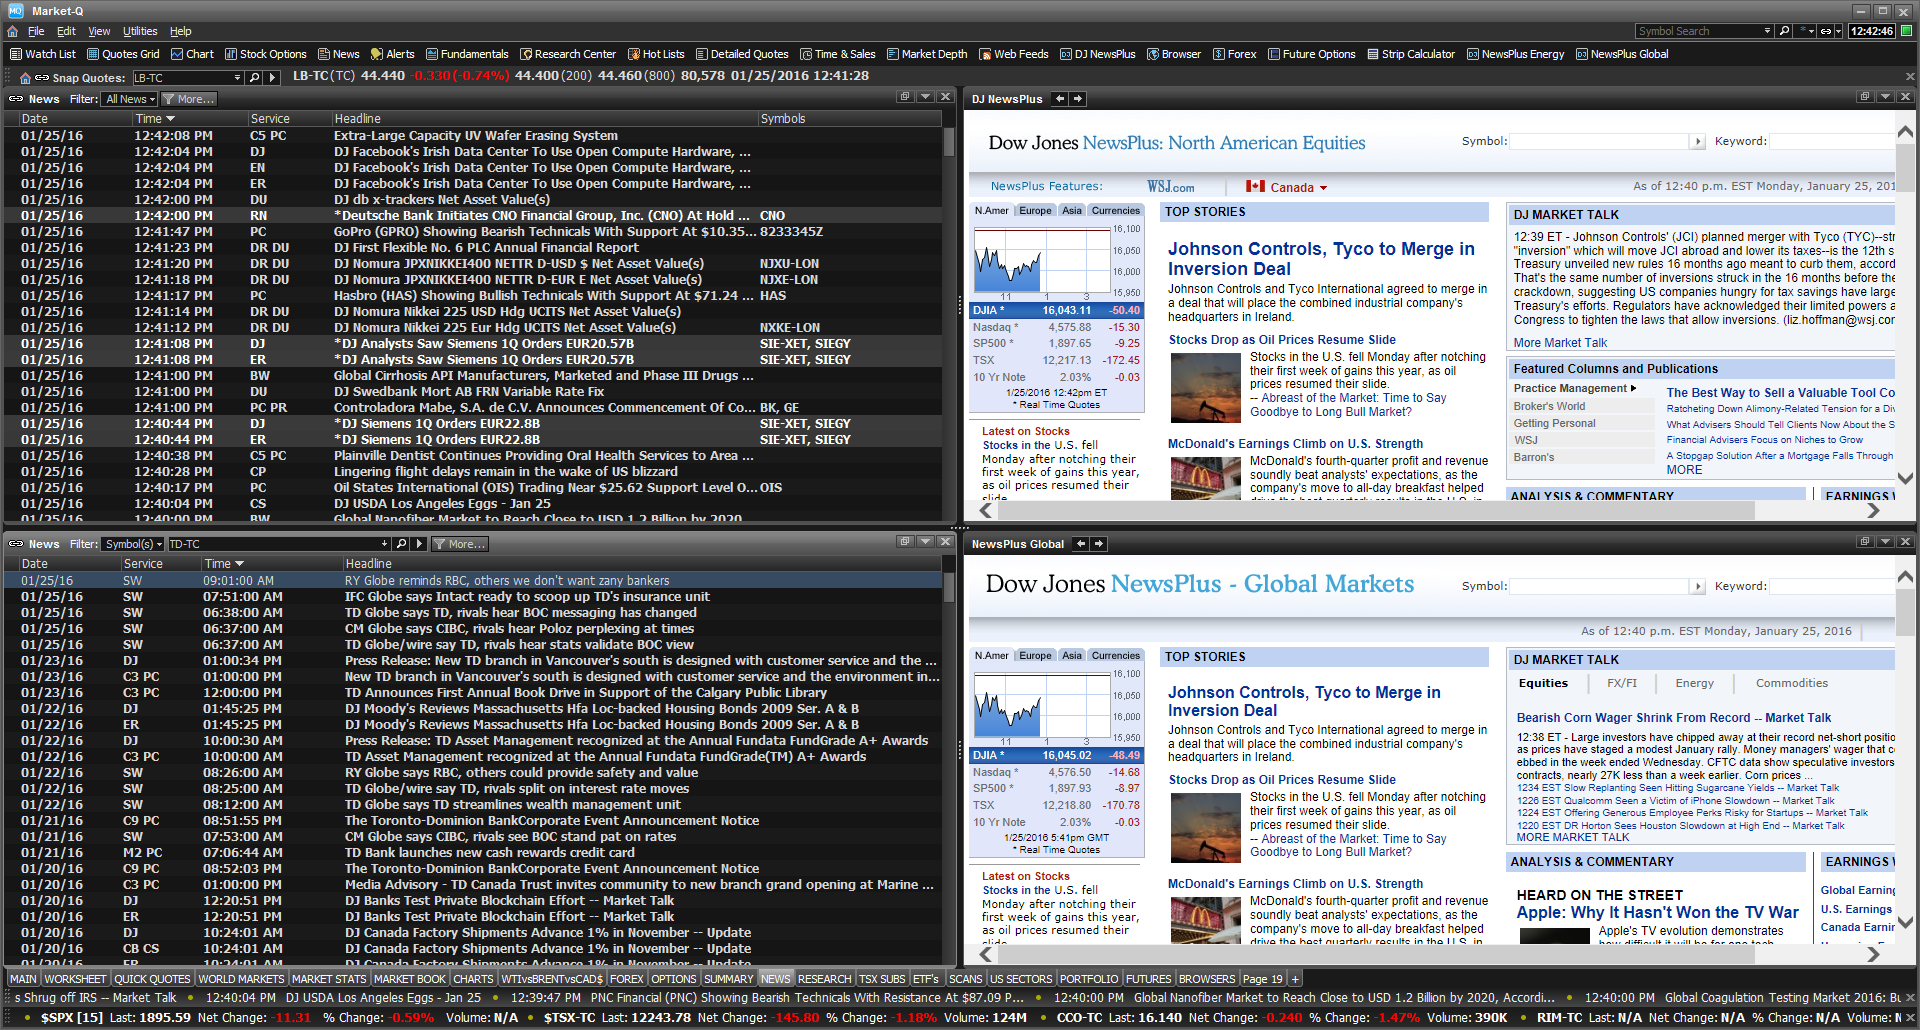Open the Canada region dropdown
This screenshot has width=1920, height=1030.
point(1286,187)
